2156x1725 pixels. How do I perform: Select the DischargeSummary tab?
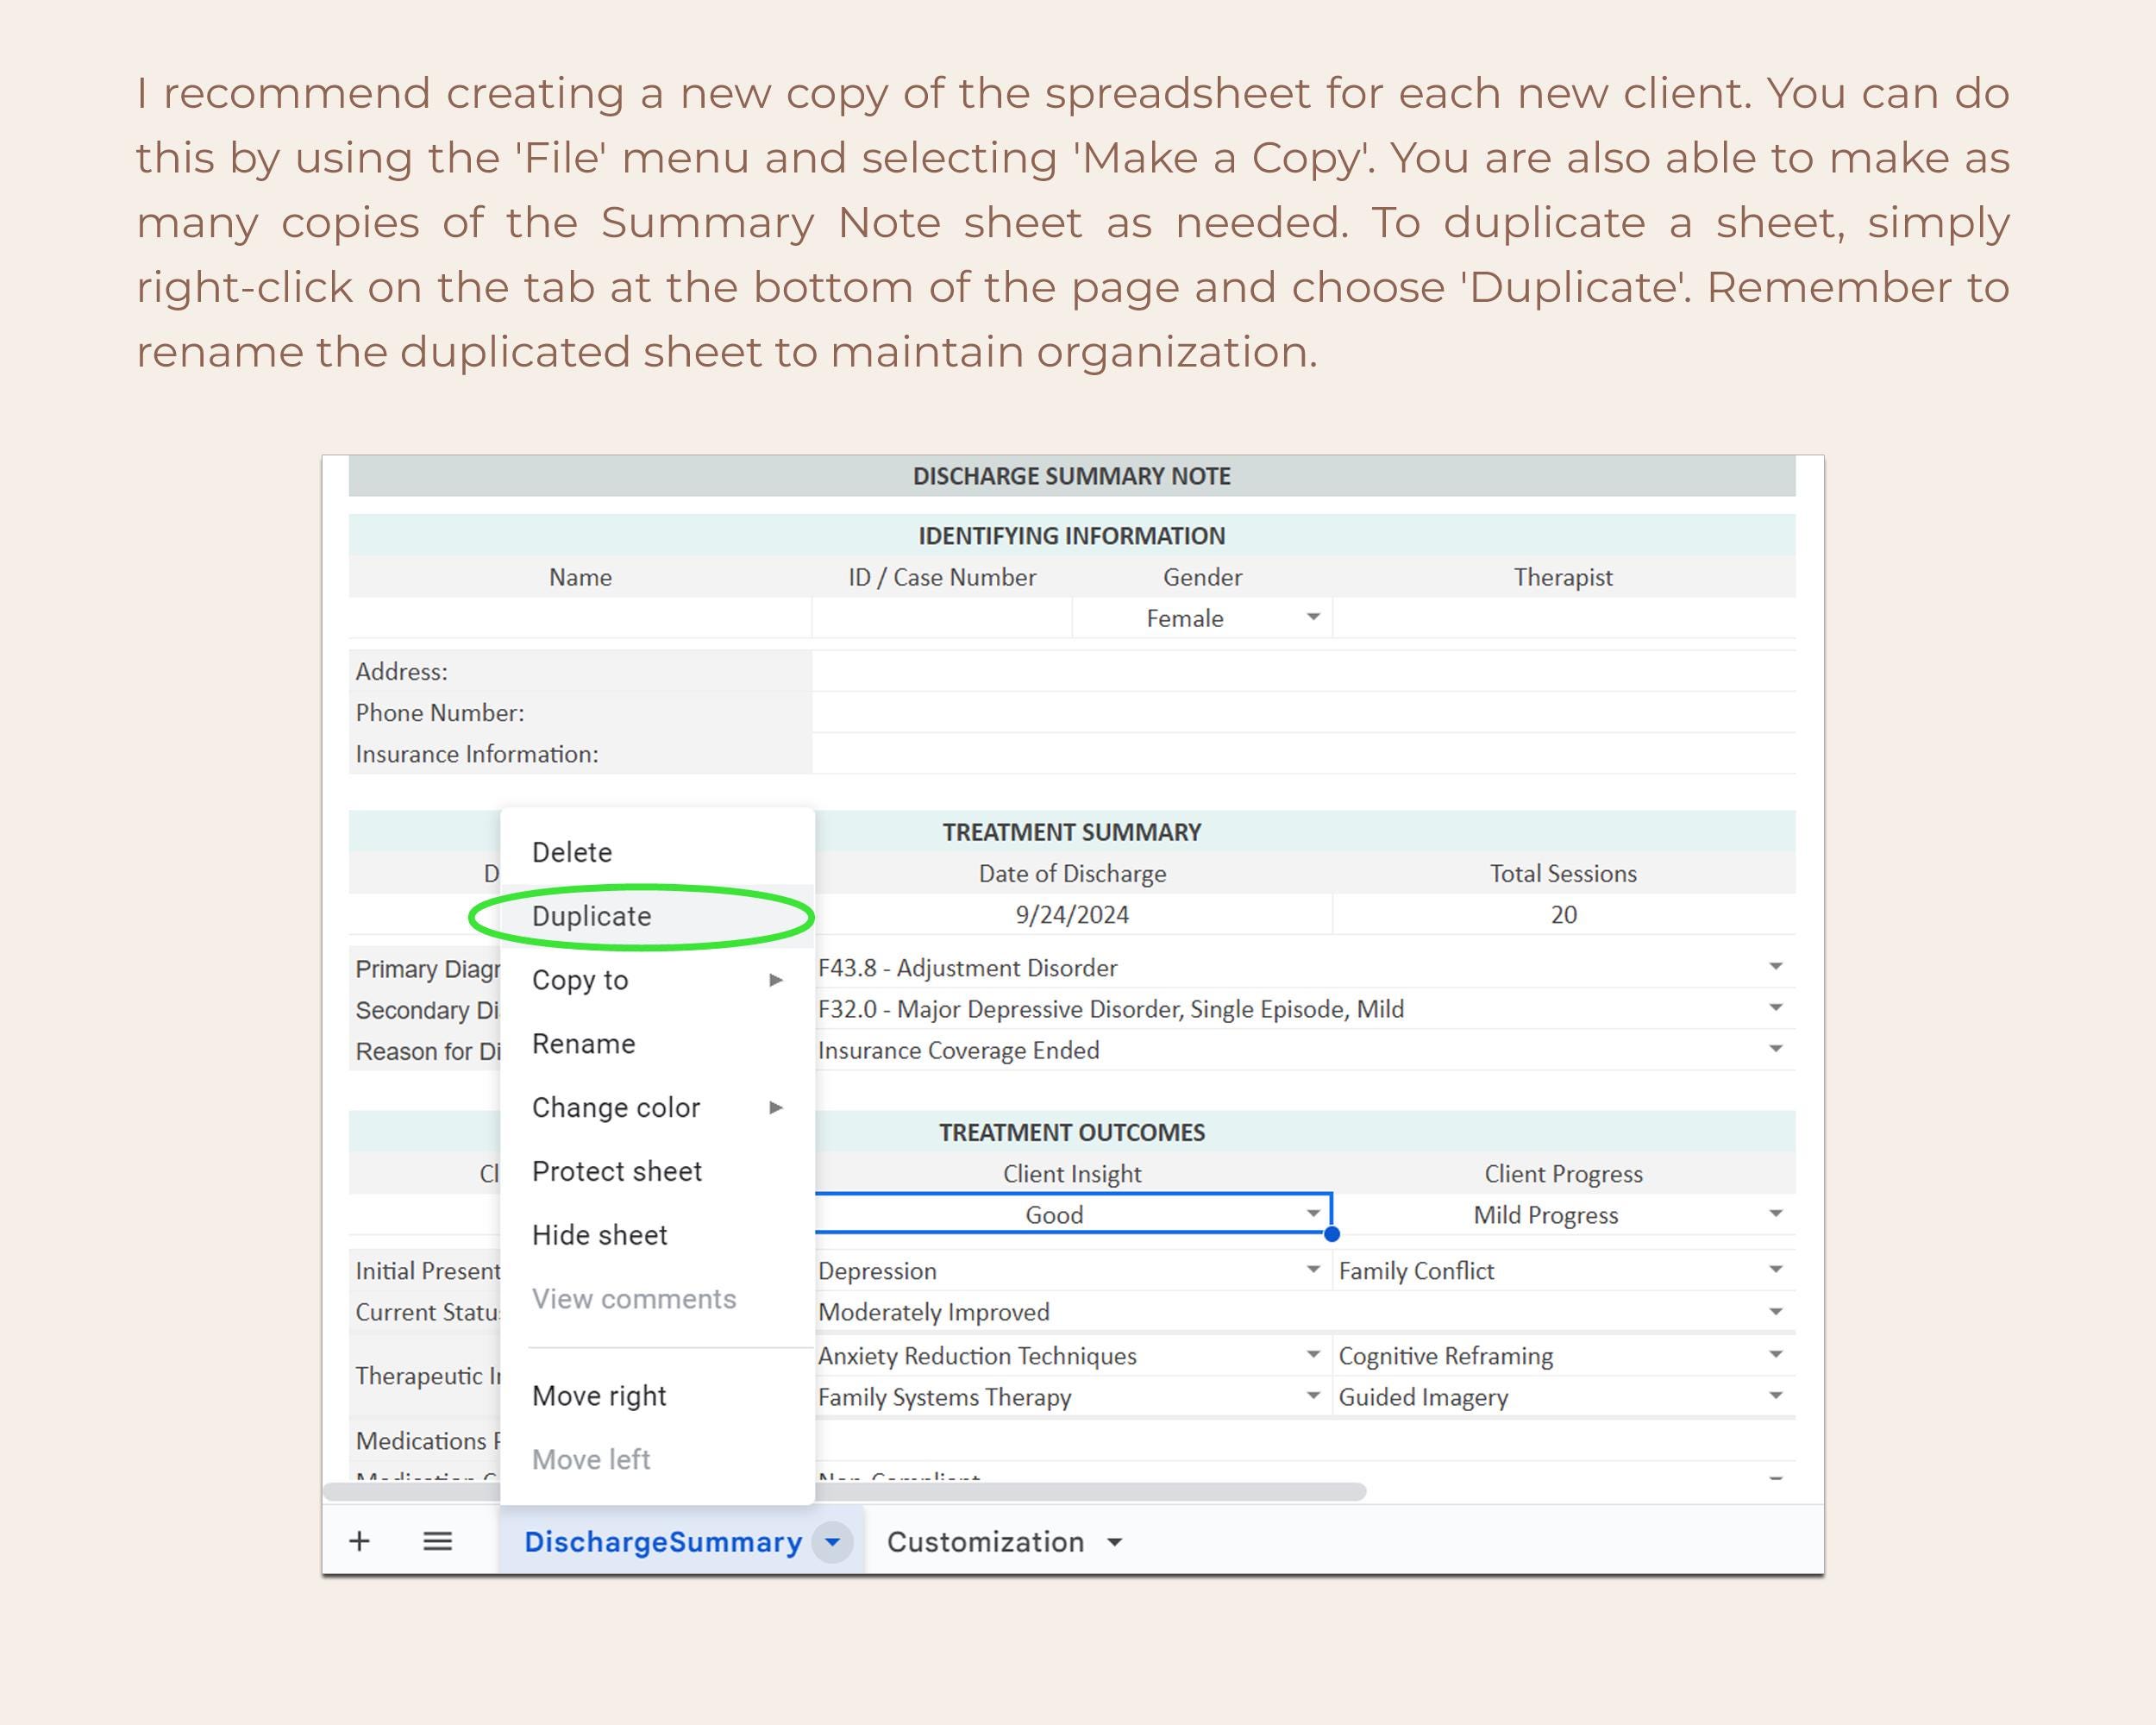tap(663, 1541)
